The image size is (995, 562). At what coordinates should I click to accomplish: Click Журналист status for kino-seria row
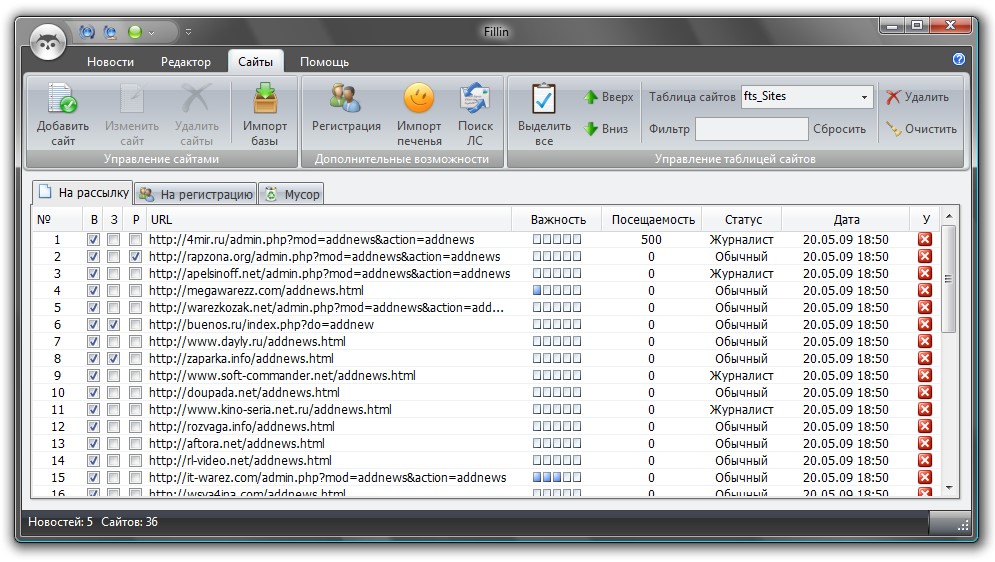click(x=741, y=410)
